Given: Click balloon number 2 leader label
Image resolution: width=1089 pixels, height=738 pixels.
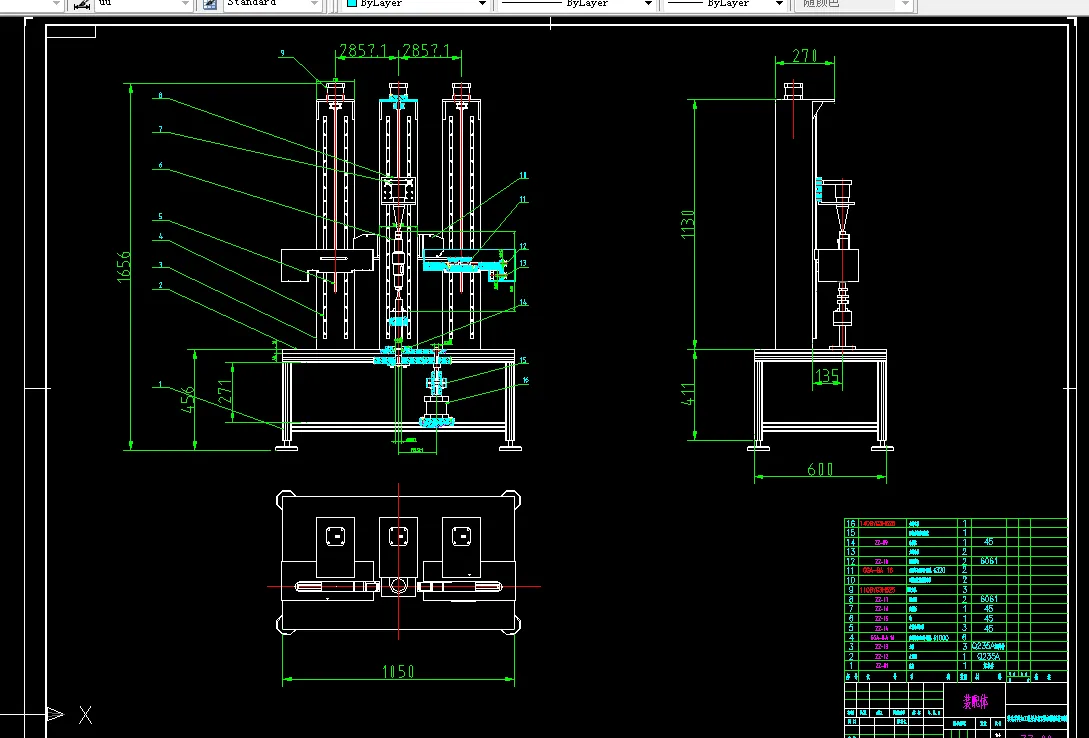Looking at the screenshot, I should pyautogui.click(x=160, y=285).
